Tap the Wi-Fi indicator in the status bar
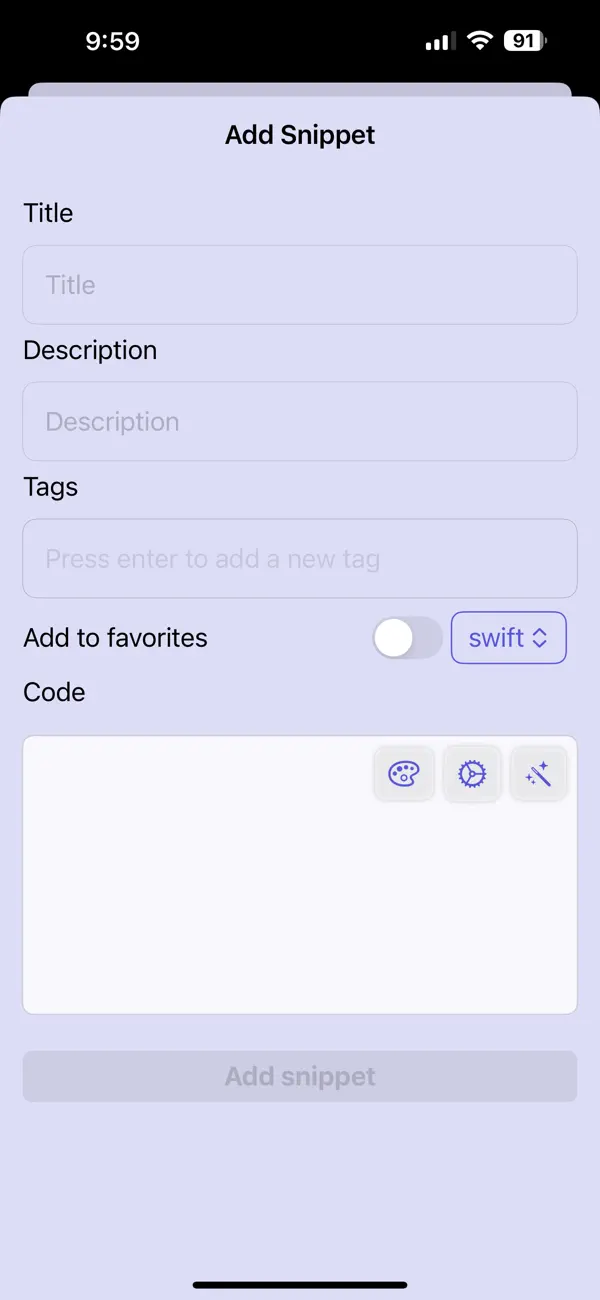Screen dimensions: 600x1300 (x=479, y=40)
